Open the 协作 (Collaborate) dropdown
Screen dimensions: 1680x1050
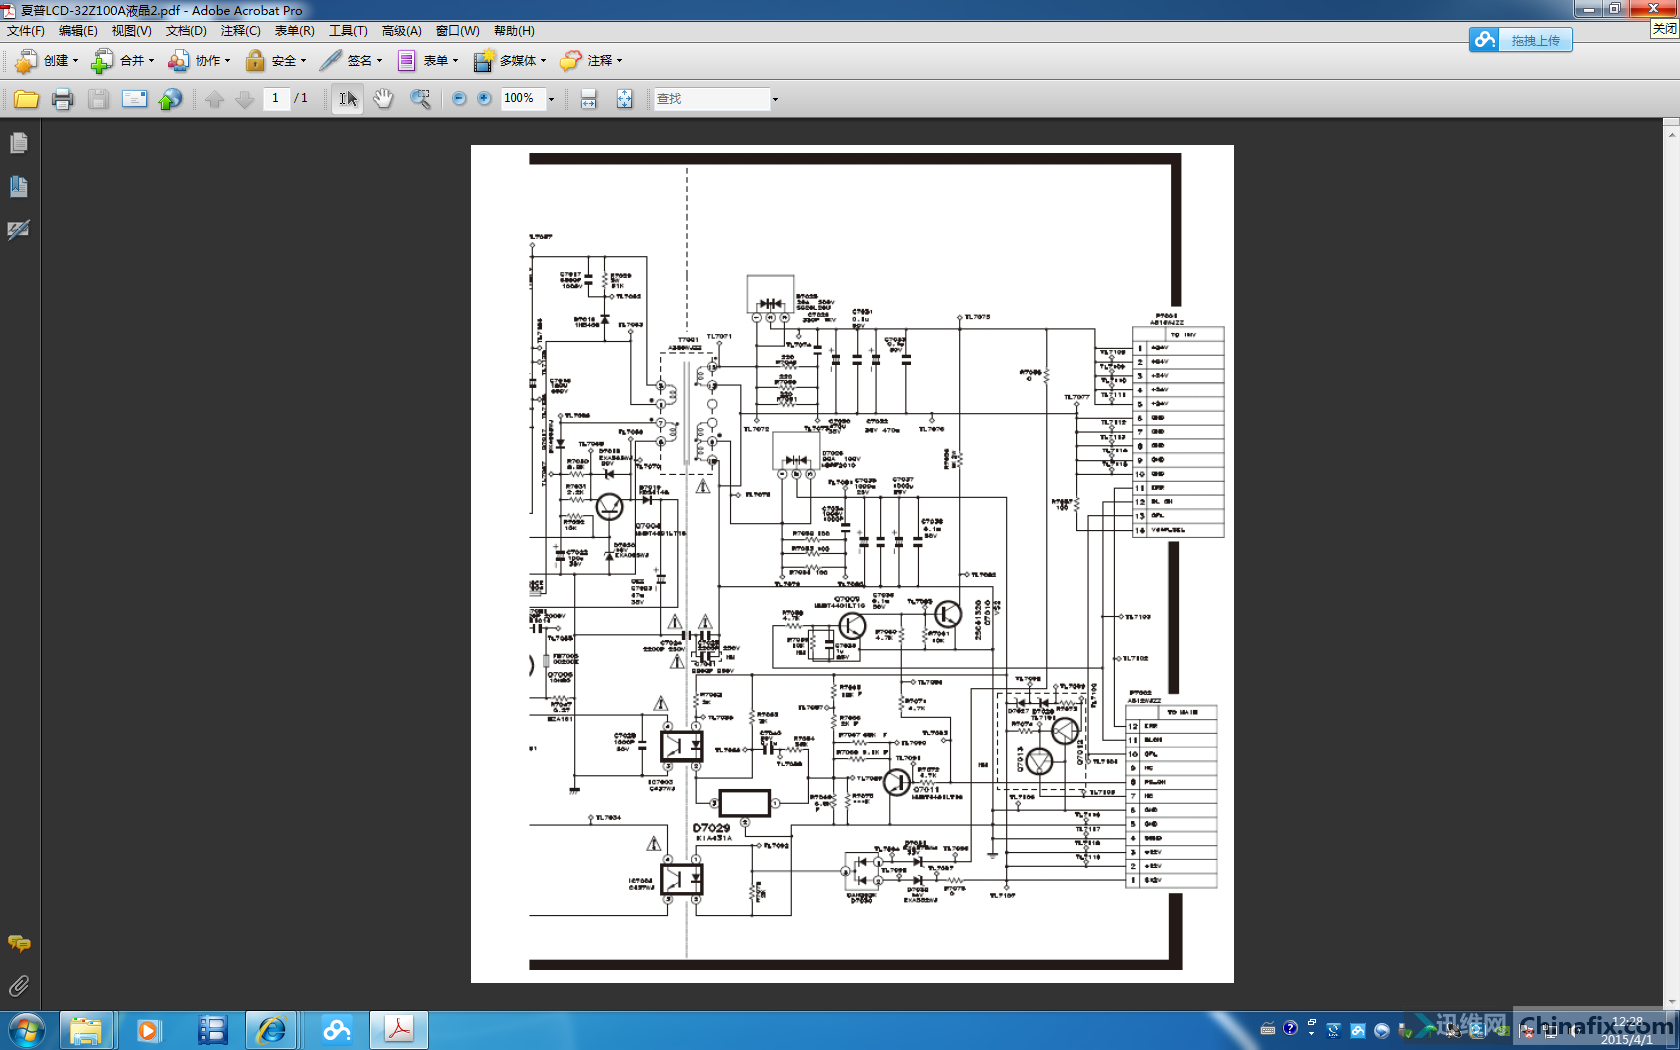tap(198, 61)
